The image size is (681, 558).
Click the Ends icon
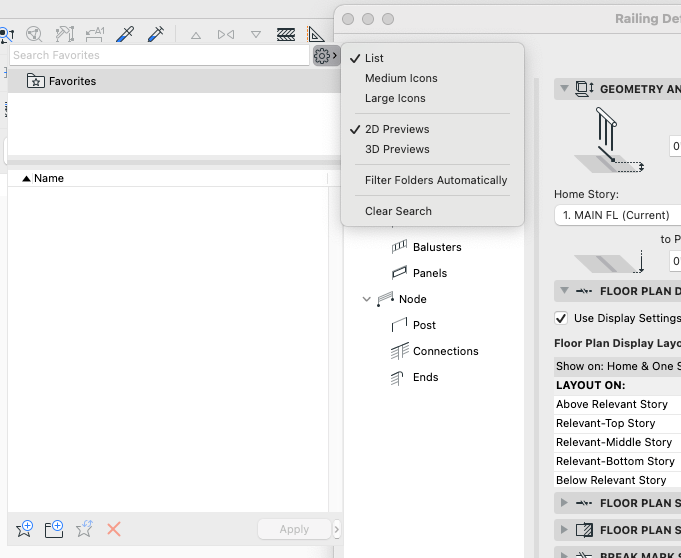point(397,378)
